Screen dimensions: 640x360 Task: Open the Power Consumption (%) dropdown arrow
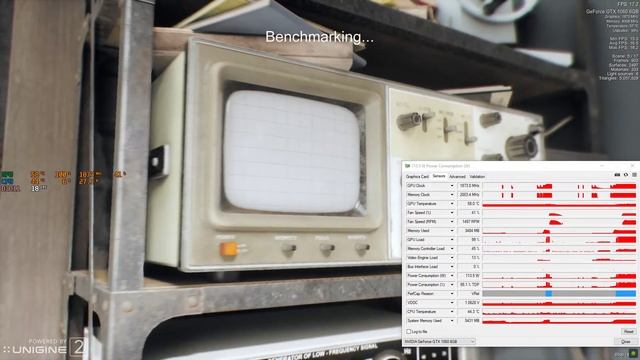(x=452, y=284)
